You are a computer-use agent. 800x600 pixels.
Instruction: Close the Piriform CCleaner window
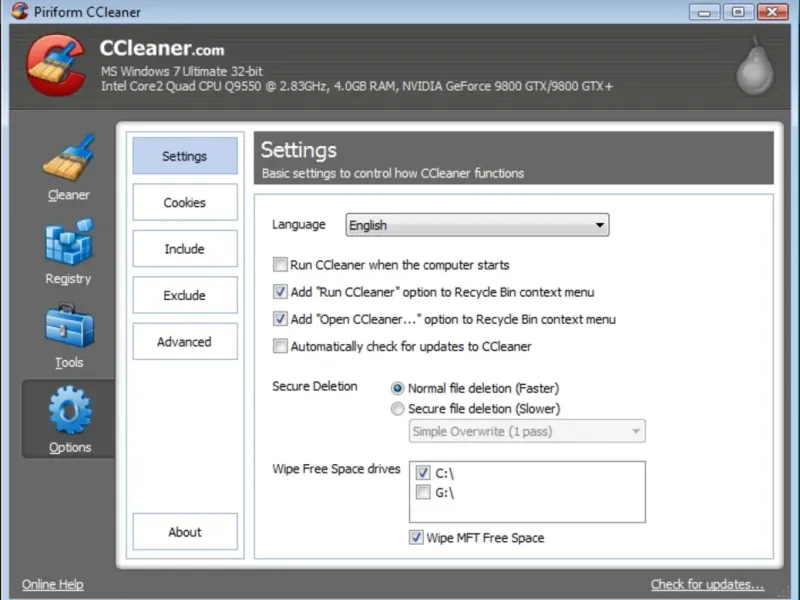click(x=772, y=12)
